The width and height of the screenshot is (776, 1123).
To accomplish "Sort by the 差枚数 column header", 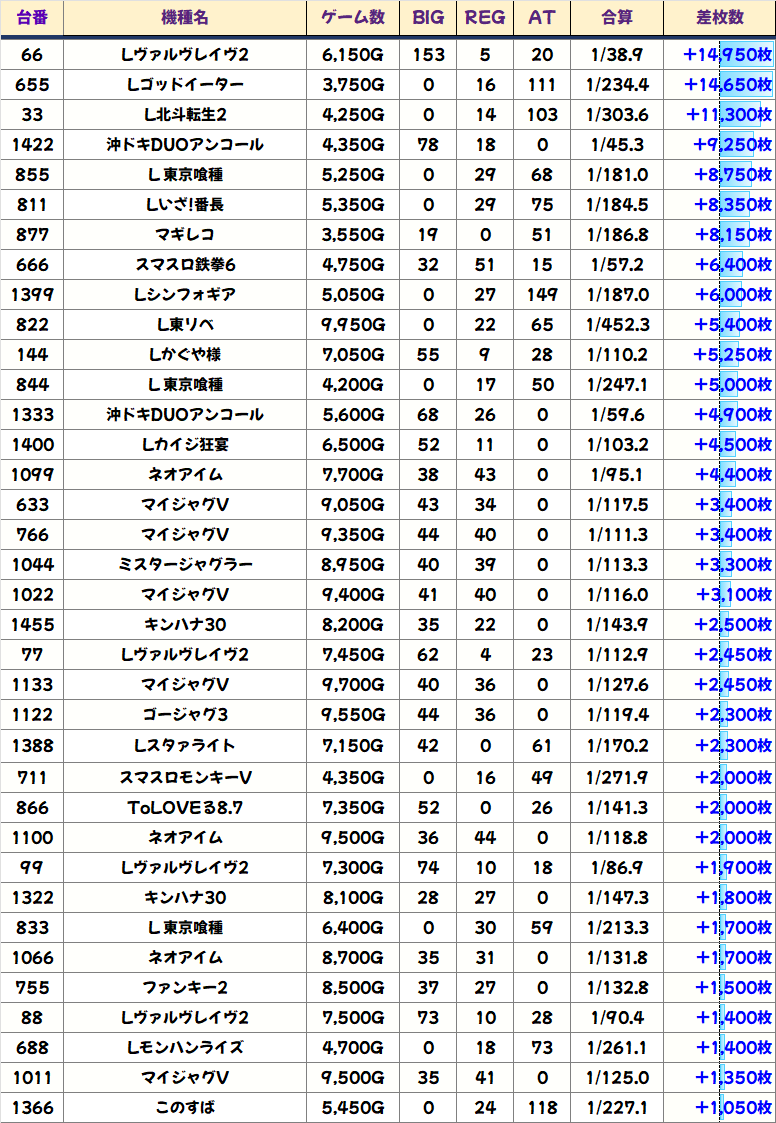I will (719, 18).
